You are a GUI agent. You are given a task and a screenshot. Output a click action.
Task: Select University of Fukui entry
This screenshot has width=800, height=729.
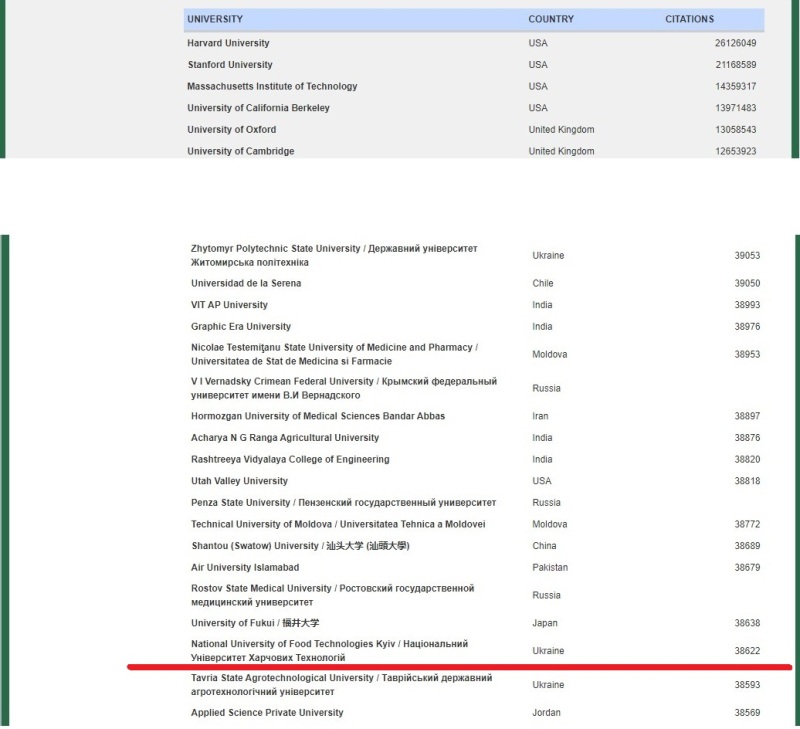pos(255,623)
